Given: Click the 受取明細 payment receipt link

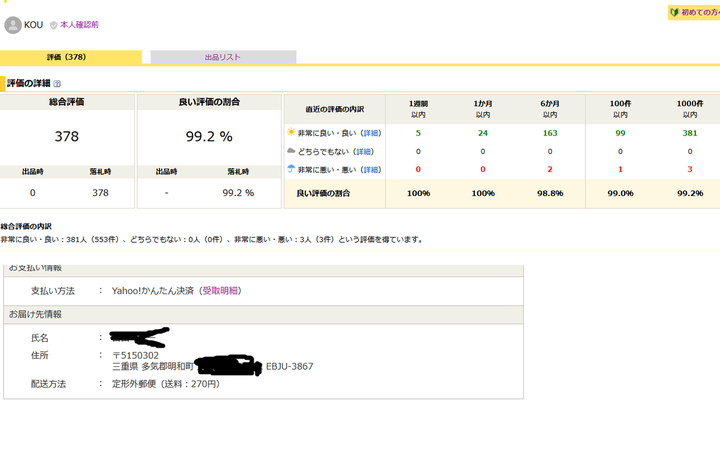Looking at the screenshot, I should 221,290.
